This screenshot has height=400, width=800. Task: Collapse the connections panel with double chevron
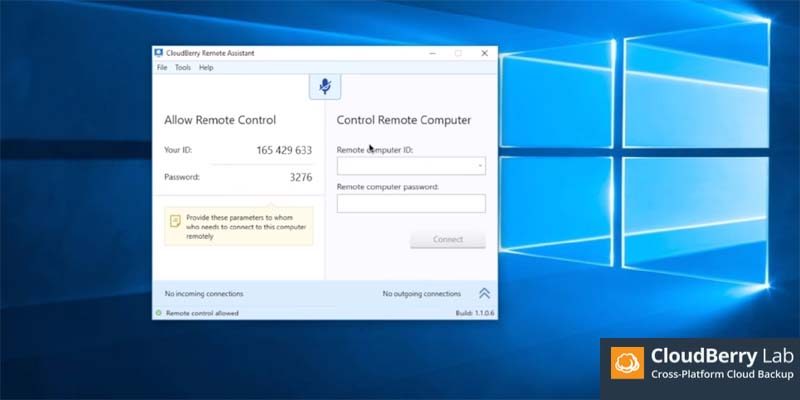pos(484,293)
